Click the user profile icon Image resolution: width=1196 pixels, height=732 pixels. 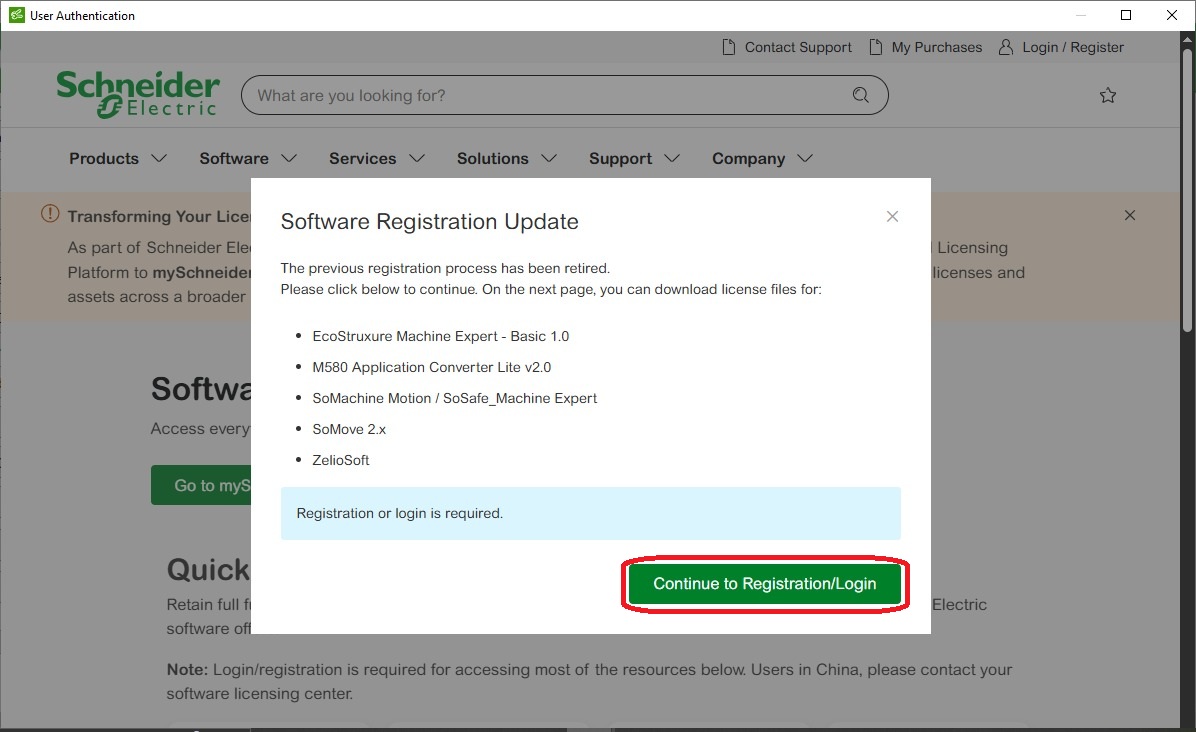click(x=1006, y=47)
